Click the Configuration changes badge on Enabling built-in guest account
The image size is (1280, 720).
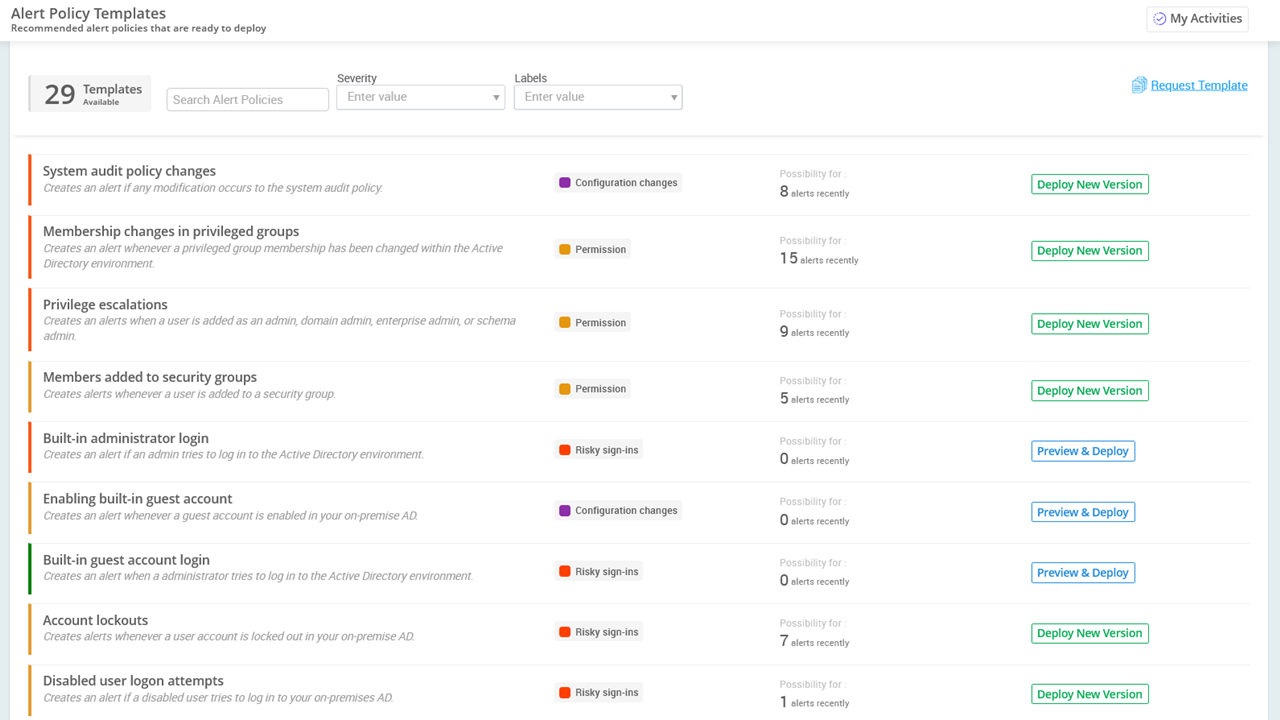617,510
